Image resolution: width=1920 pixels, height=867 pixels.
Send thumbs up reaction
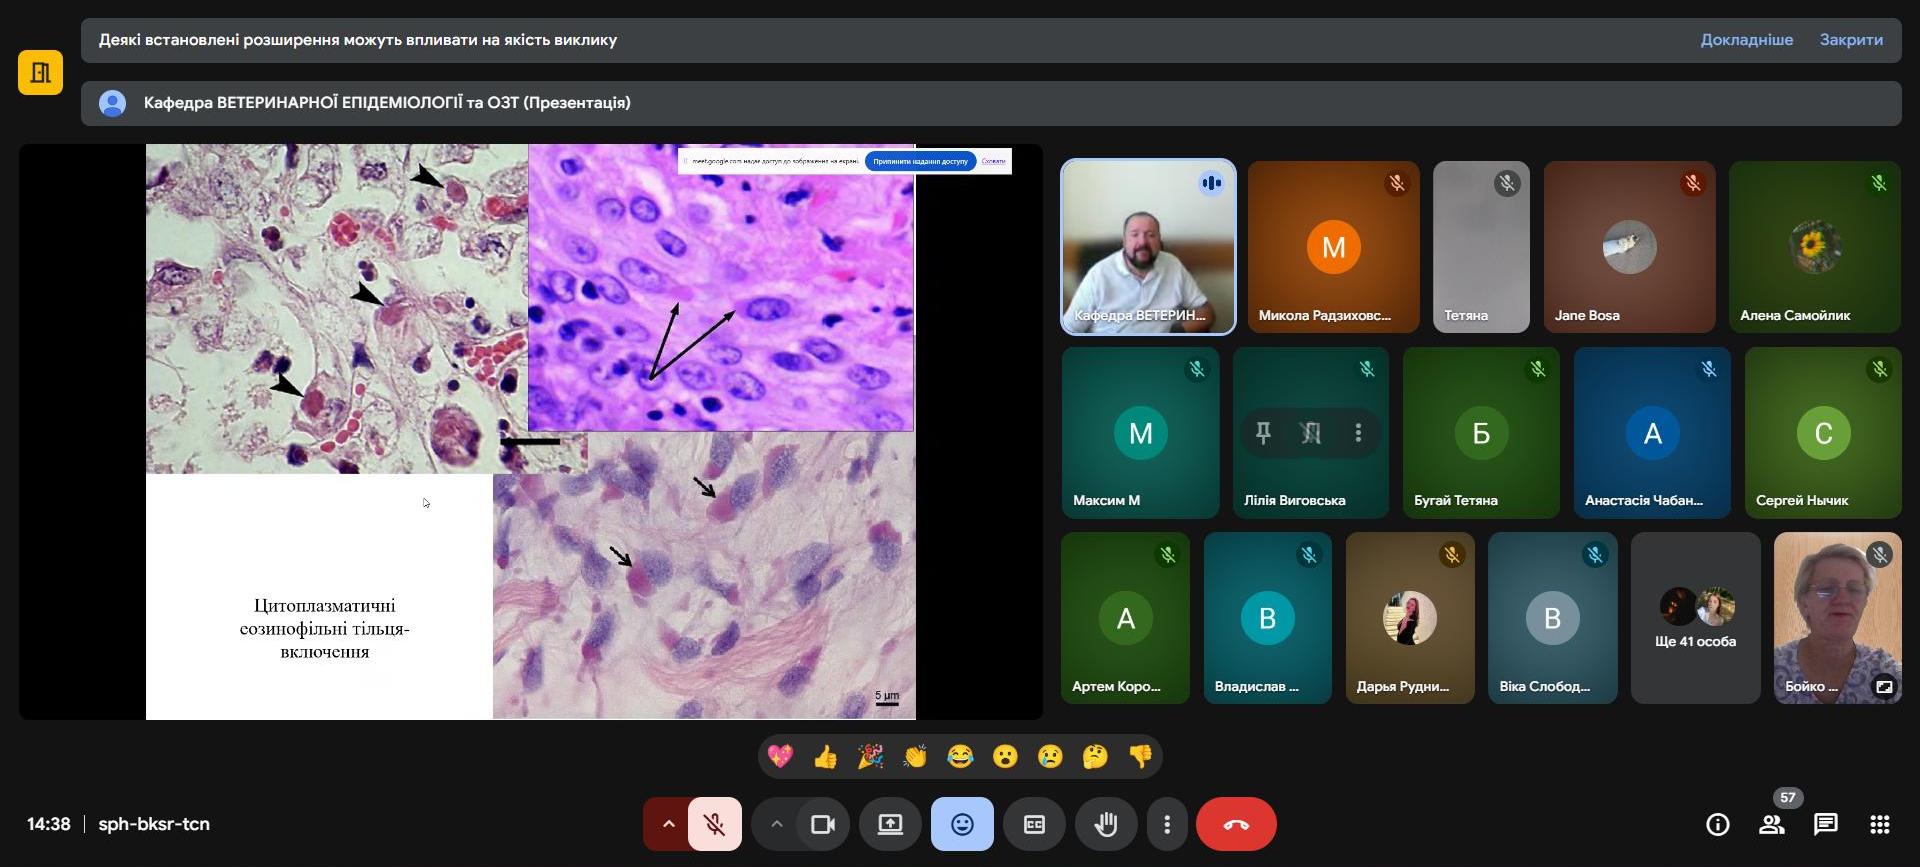825,757
